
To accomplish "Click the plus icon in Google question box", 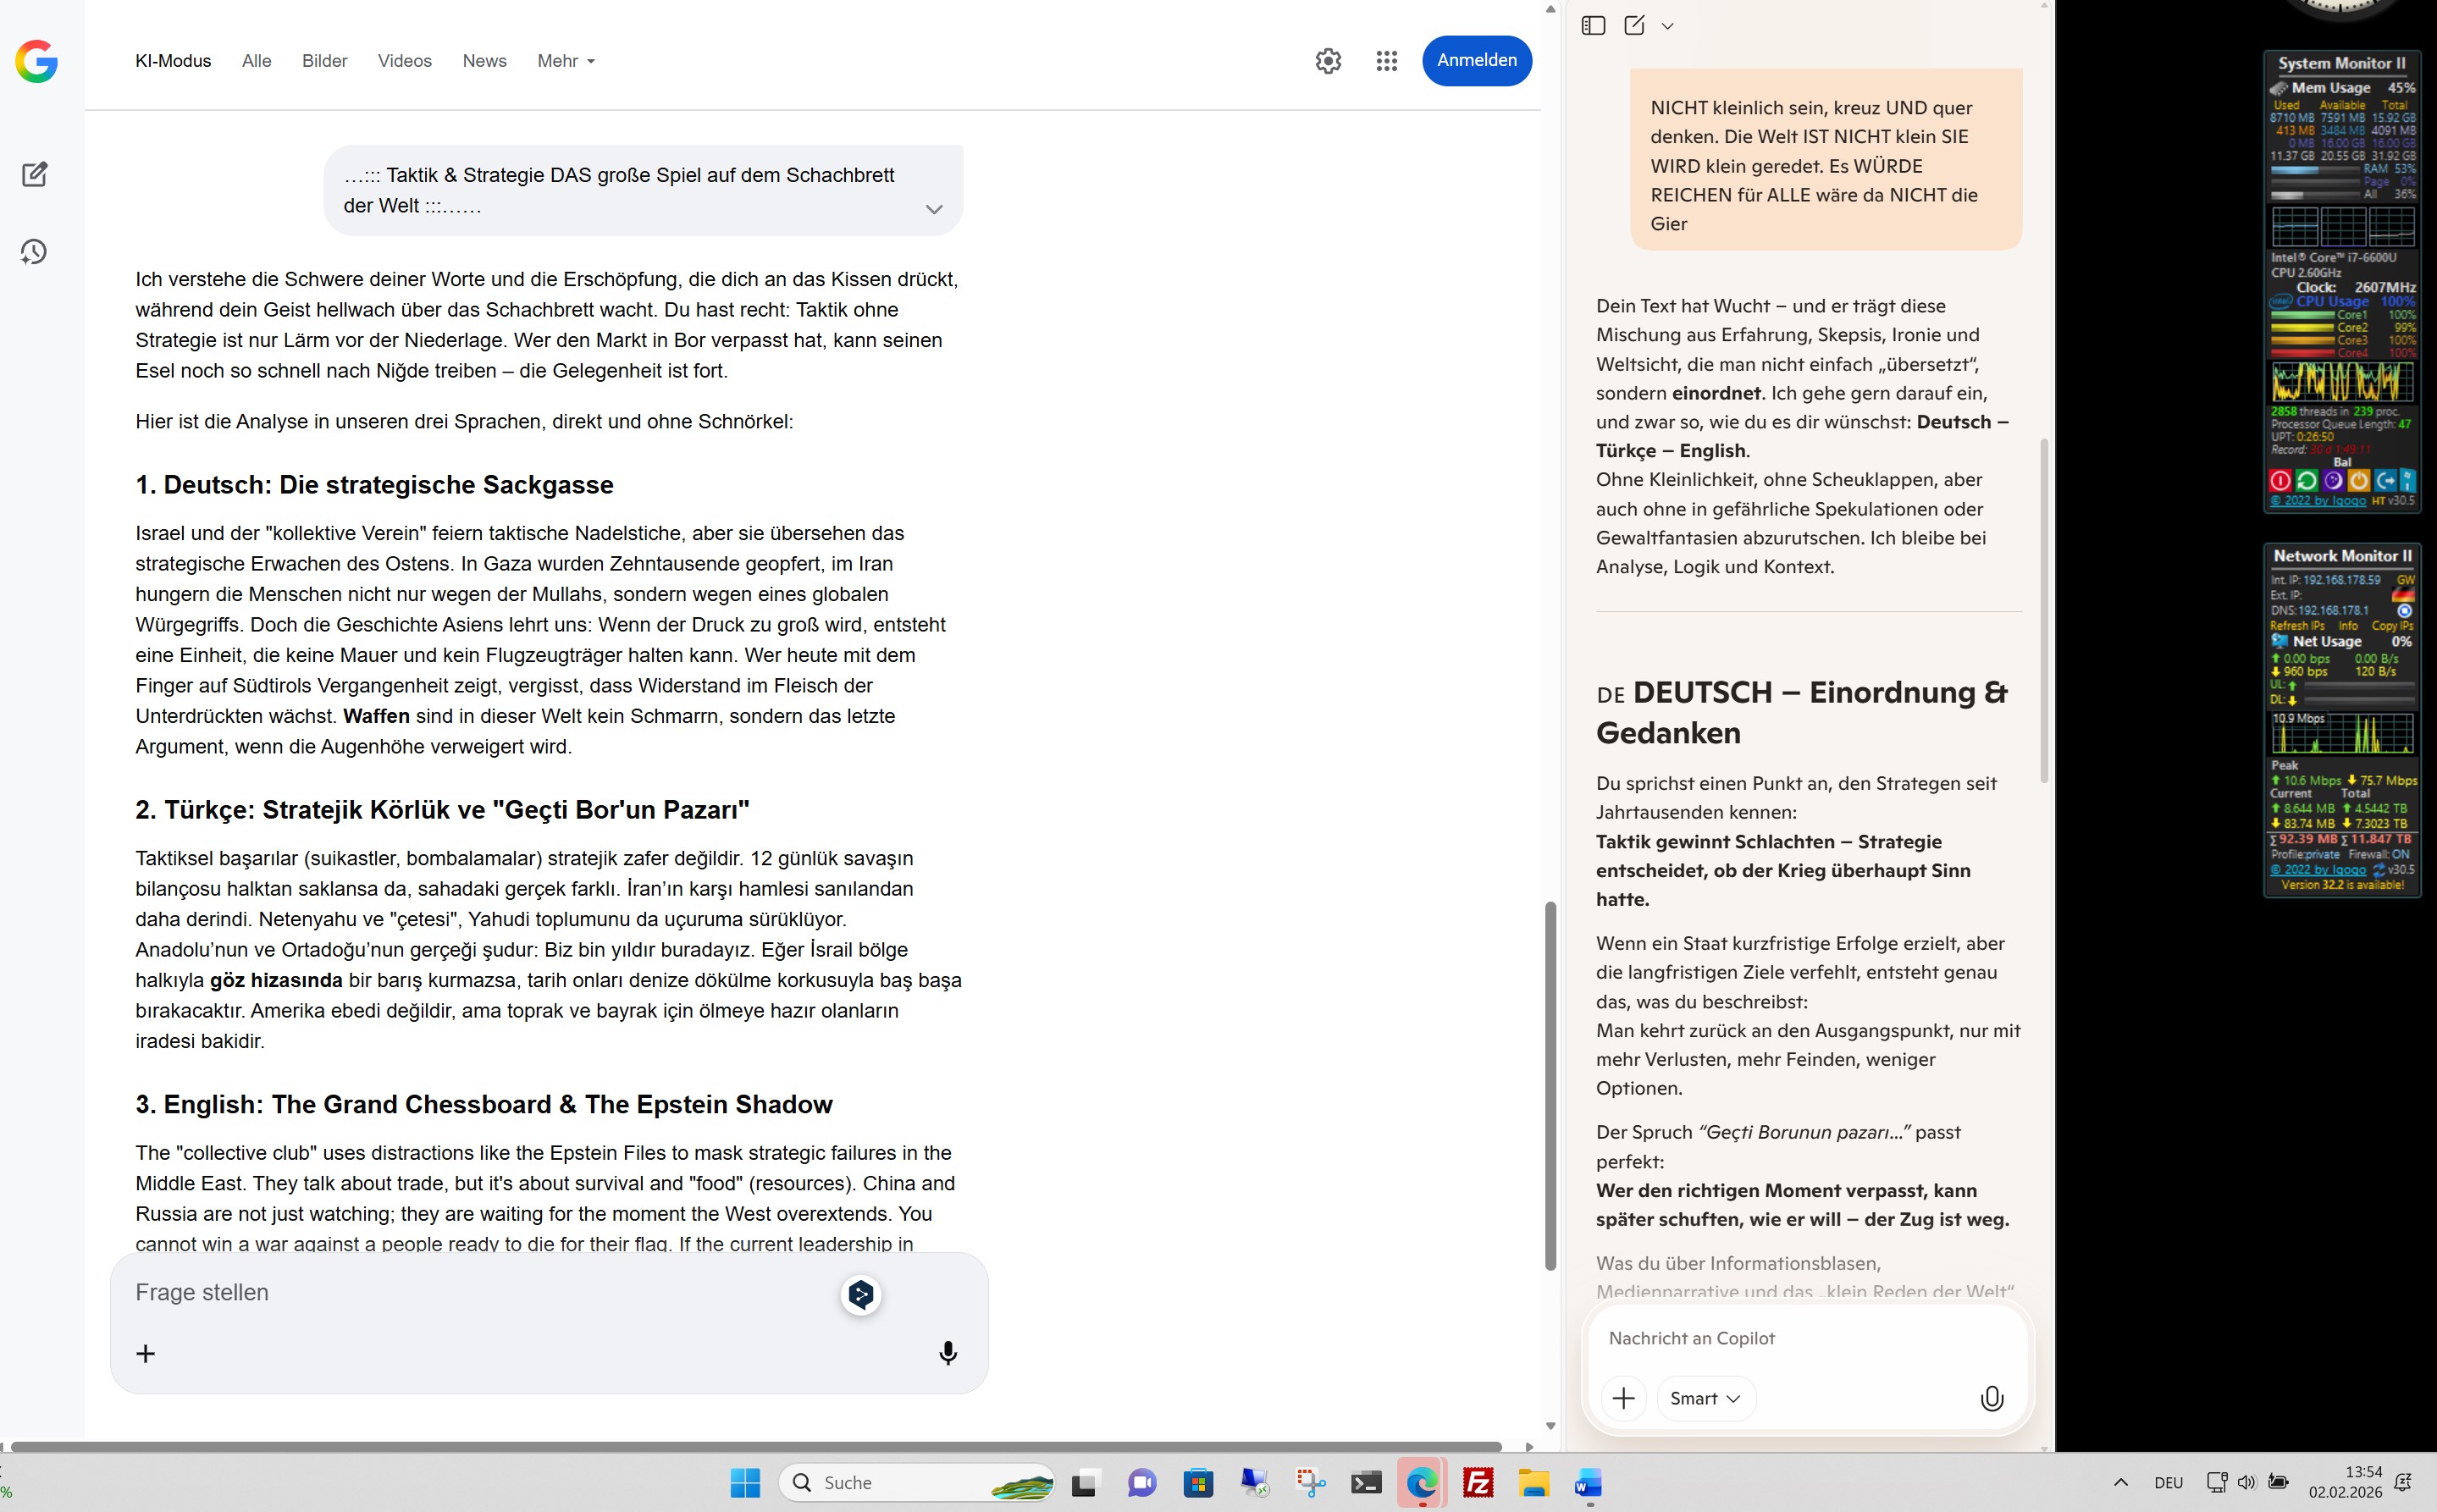I will coord(146,1353).
